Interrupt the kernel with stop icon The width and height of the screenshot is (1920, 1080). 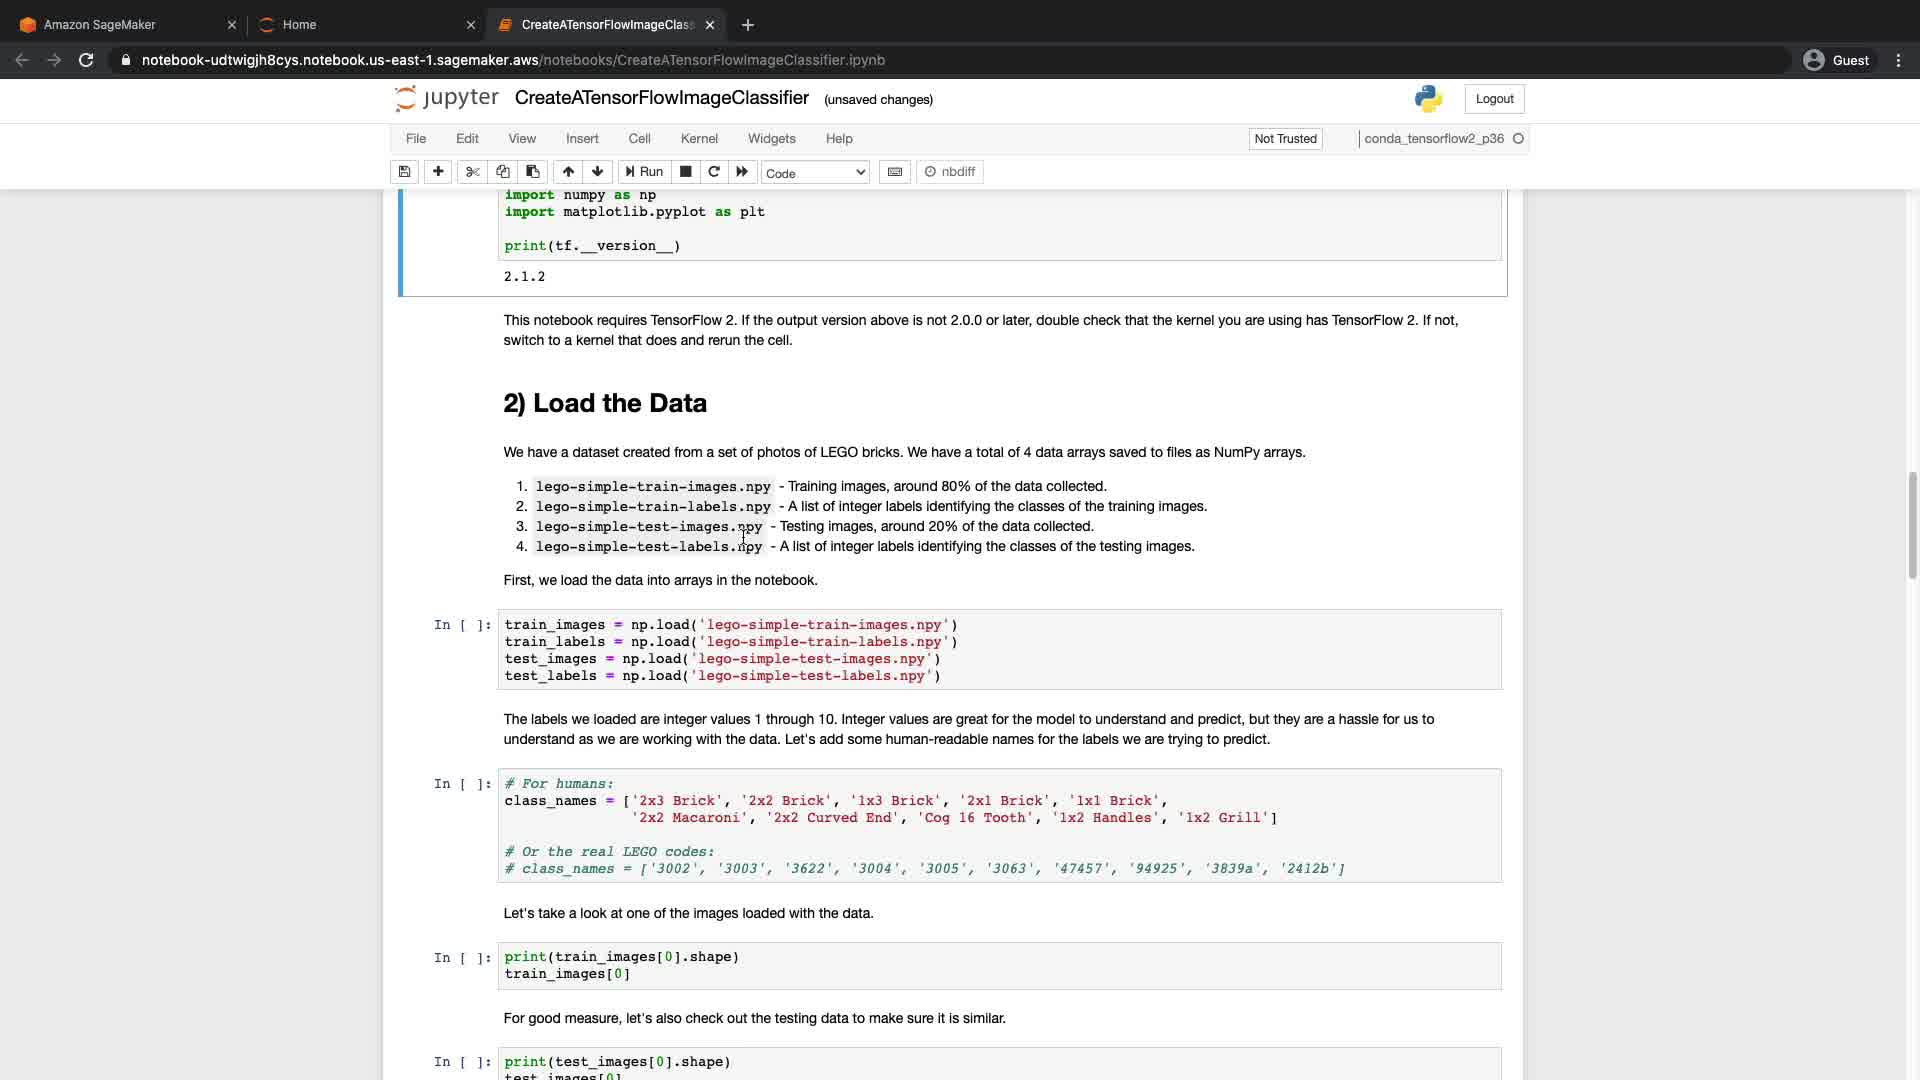pos(686,172)
